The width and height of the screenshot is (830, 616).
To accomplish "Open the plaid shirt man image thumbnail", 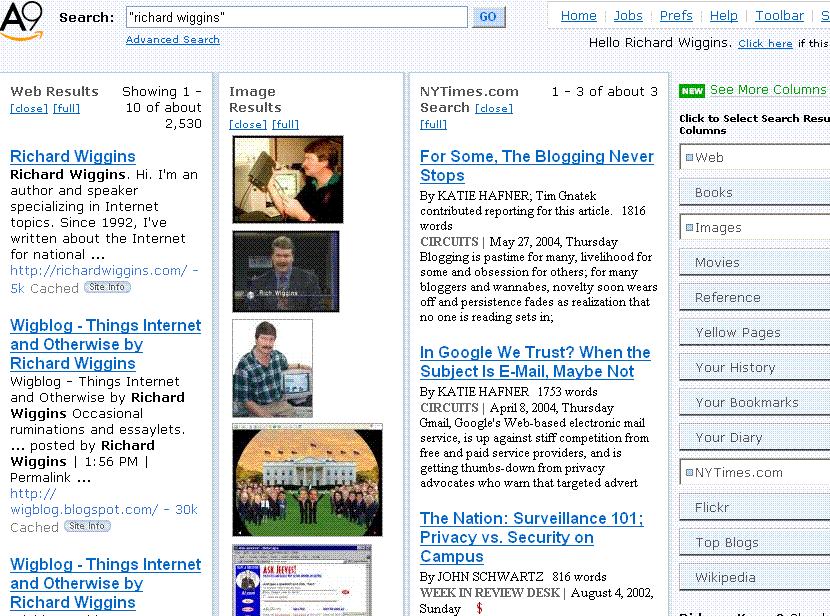I will (x=273, y=368).
